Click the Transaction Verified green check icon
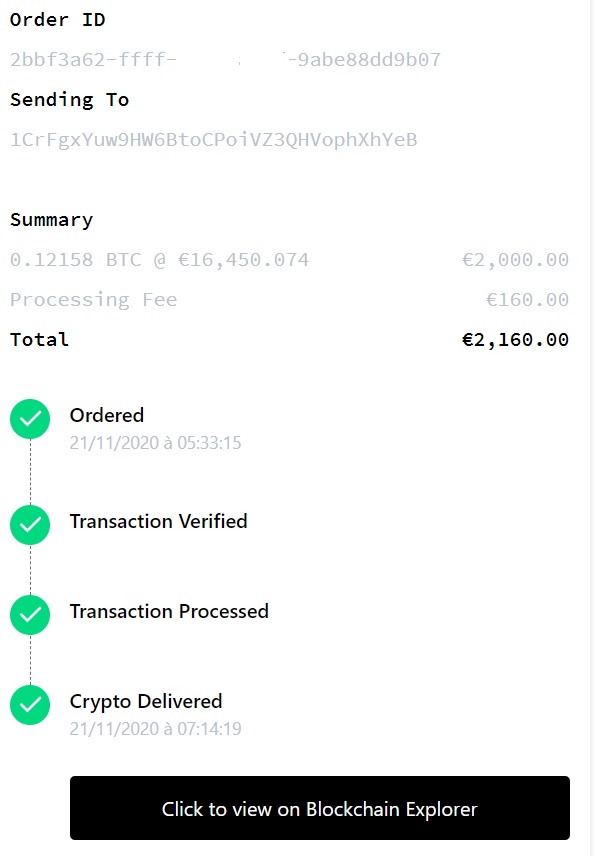615x856 pixels. pos(30,525)
